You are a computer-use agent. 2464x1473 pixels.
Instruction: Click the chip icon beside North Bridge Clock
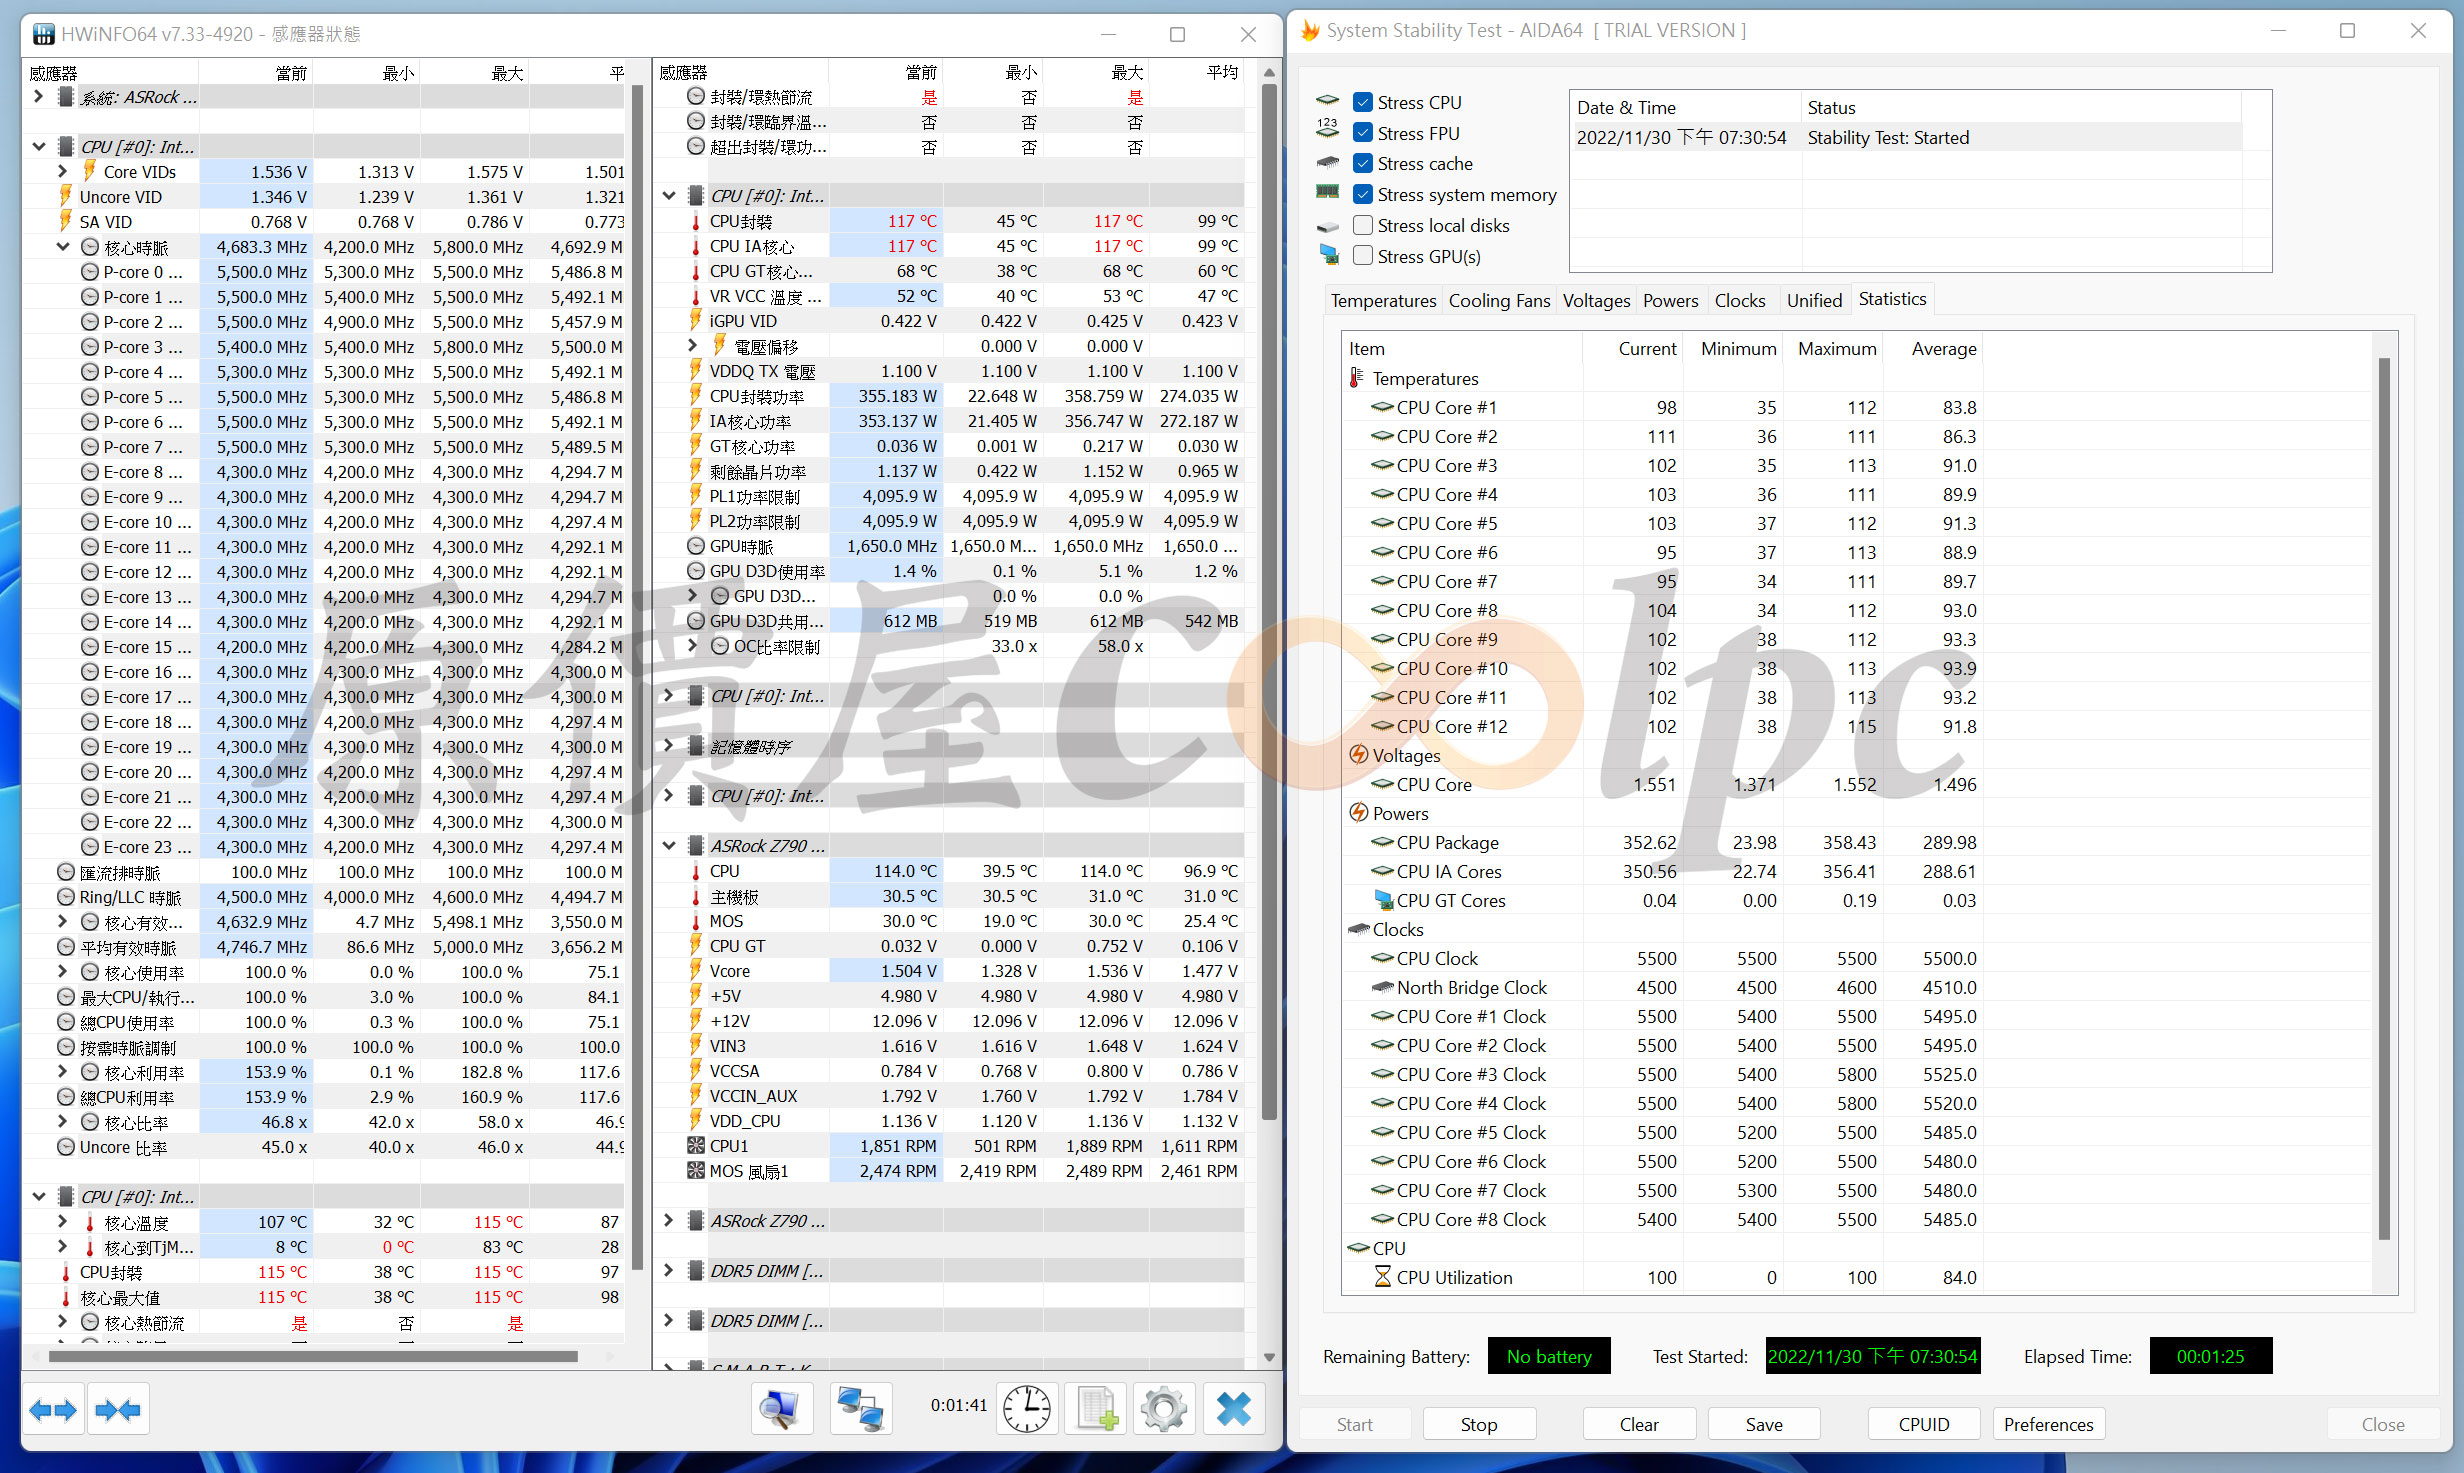tap(1383, 987)
